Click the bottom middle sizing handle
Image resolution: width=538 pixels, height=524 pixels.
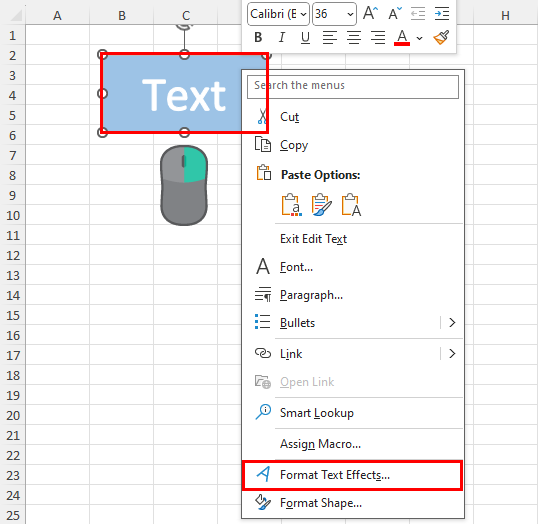tap(184, 132)
